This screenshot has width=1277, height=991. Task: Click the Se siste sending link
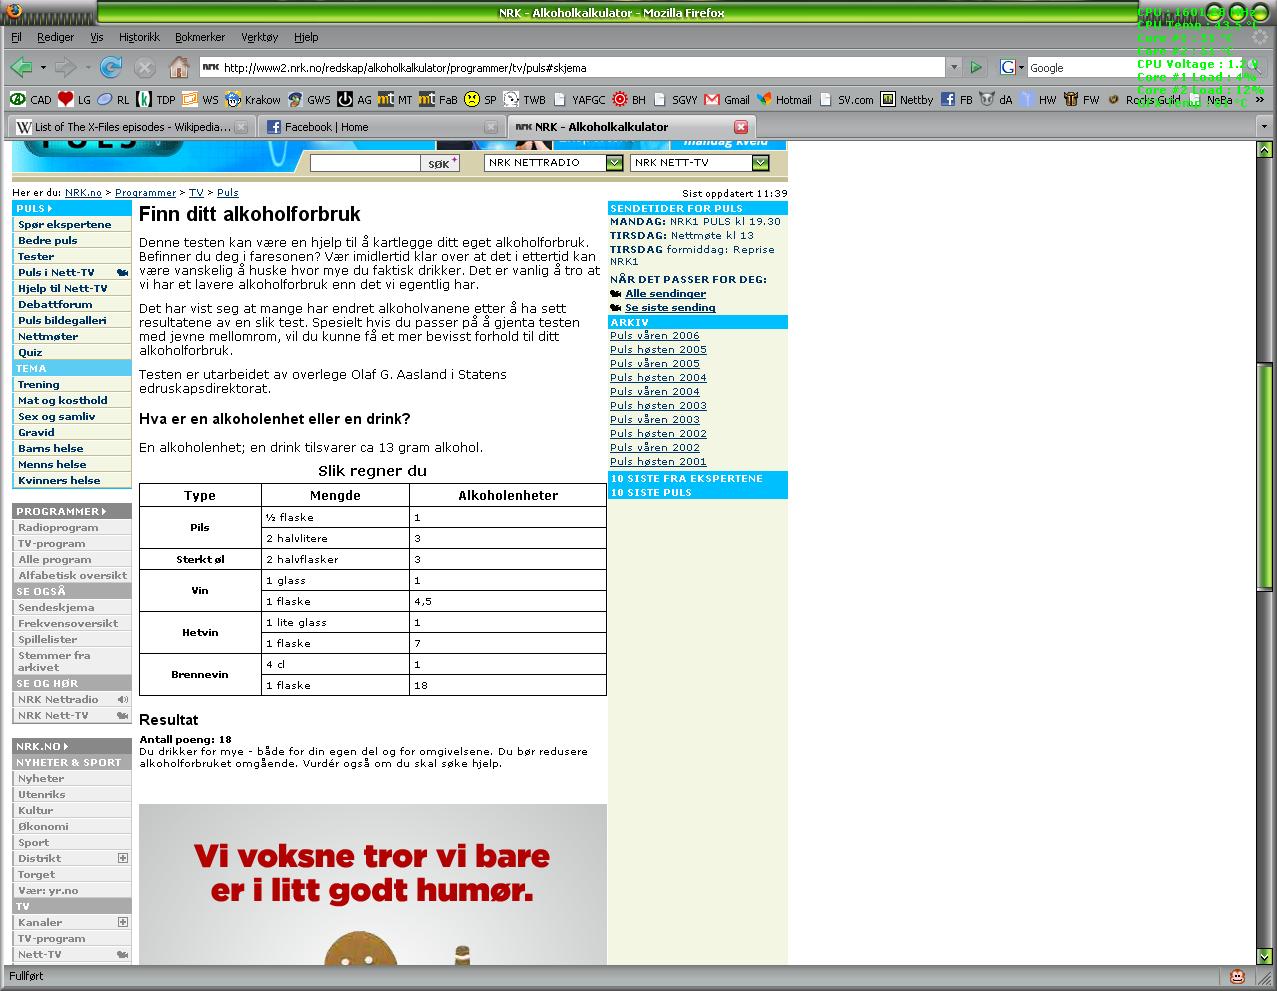point(670,307)
